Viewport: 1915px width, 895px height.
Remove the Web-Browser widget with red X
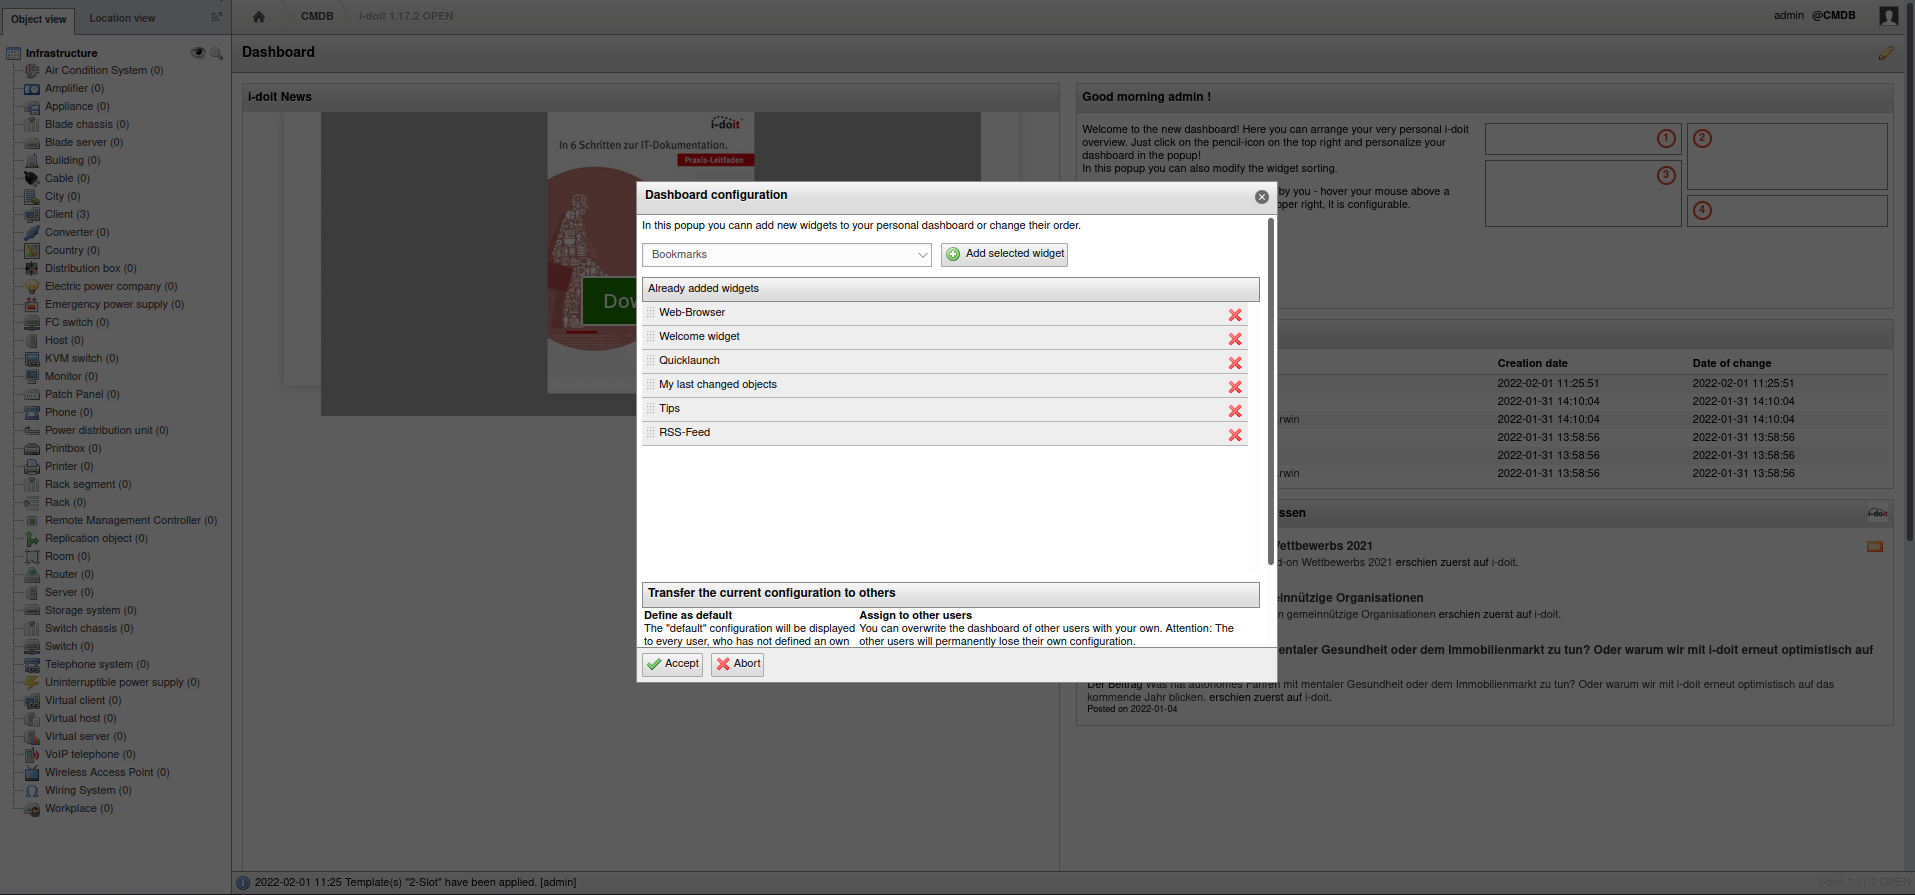click(x=1235, y=315)
